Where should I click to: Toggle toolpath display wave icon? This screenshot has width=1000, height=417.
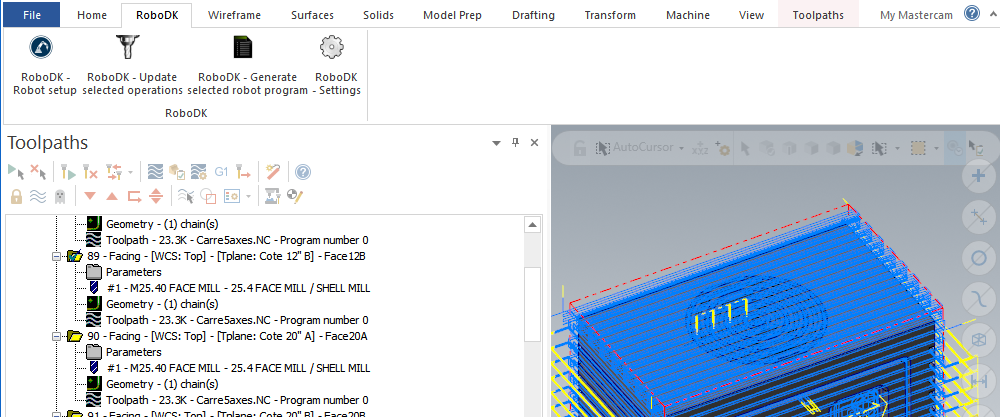click(38, 196)
